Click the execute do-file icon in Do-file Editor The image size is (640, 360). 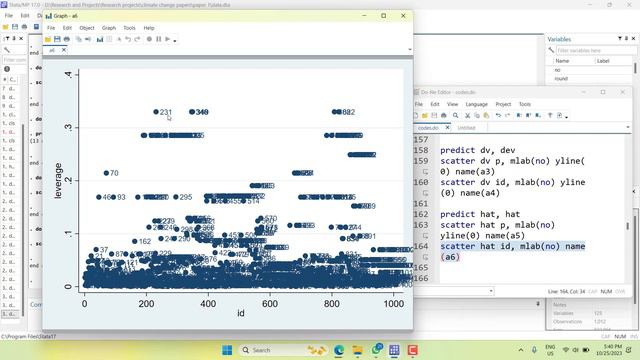pyautogui.click(x=560, y=116)
